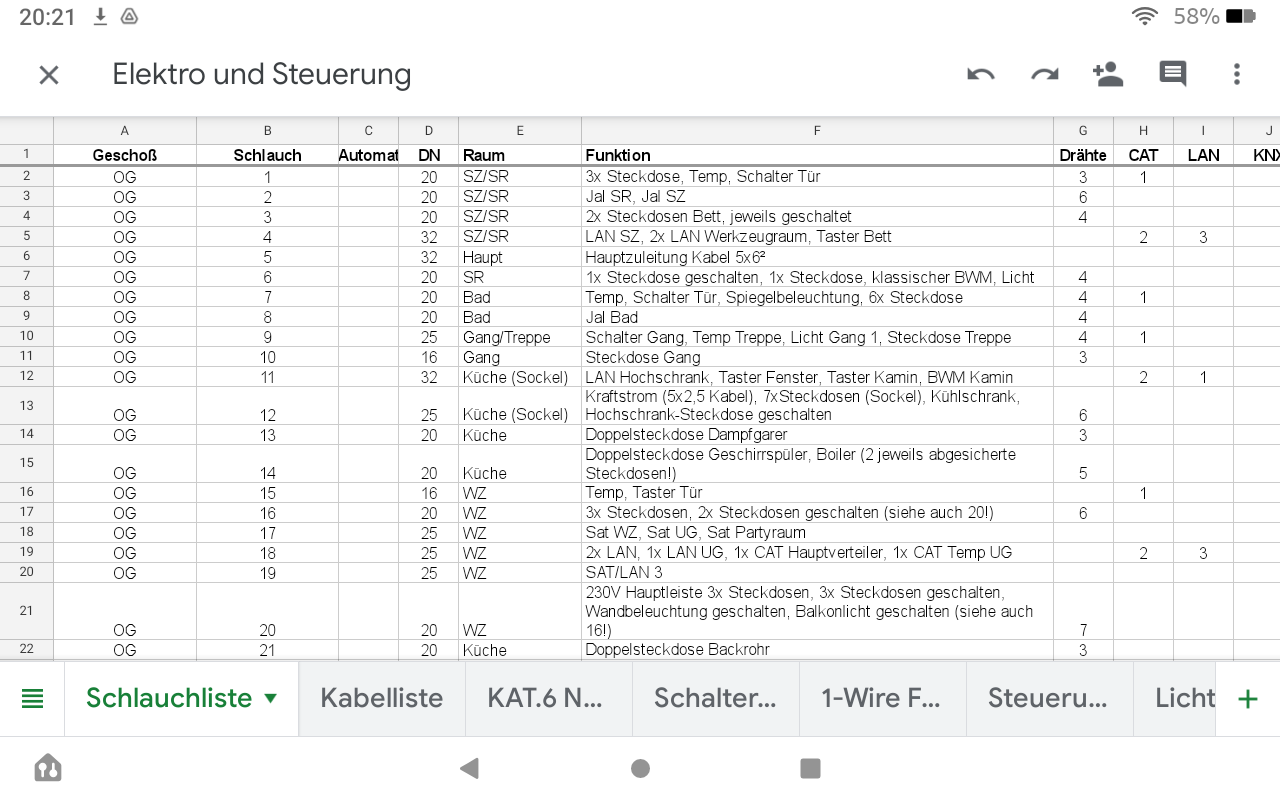The image size is (1280, 800).
Task: Open the three-dot overflow menu
Action: (1237, 75)
